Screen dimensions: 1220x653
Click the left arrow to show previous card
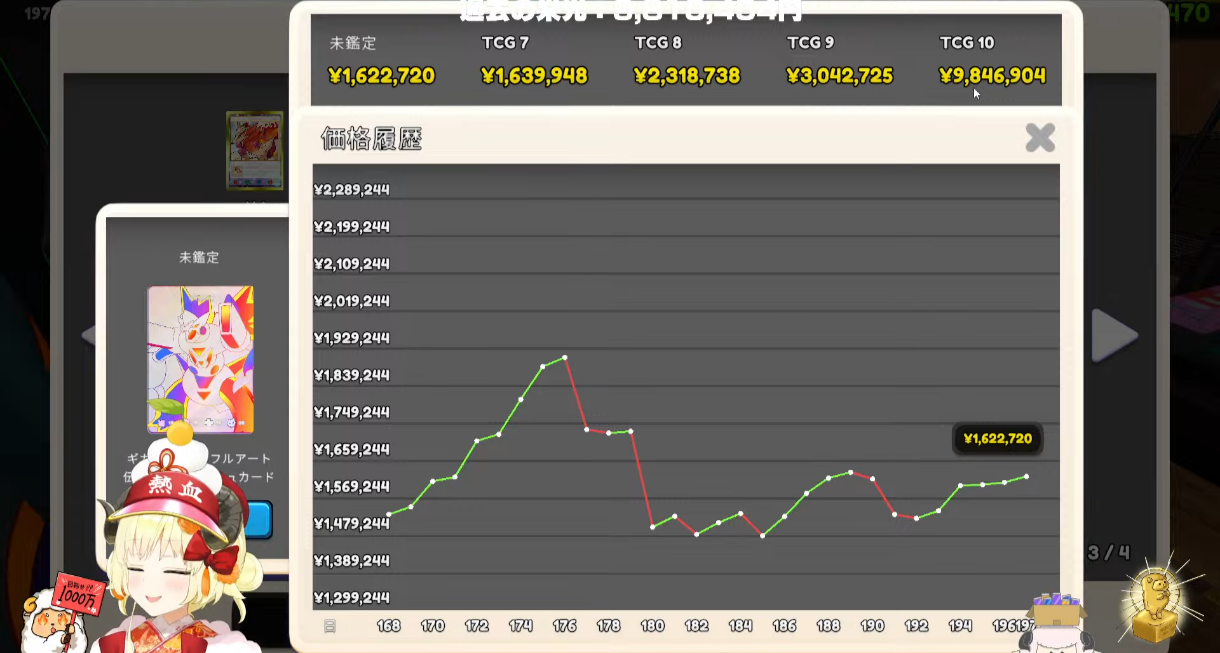click(x=88, y=335)
